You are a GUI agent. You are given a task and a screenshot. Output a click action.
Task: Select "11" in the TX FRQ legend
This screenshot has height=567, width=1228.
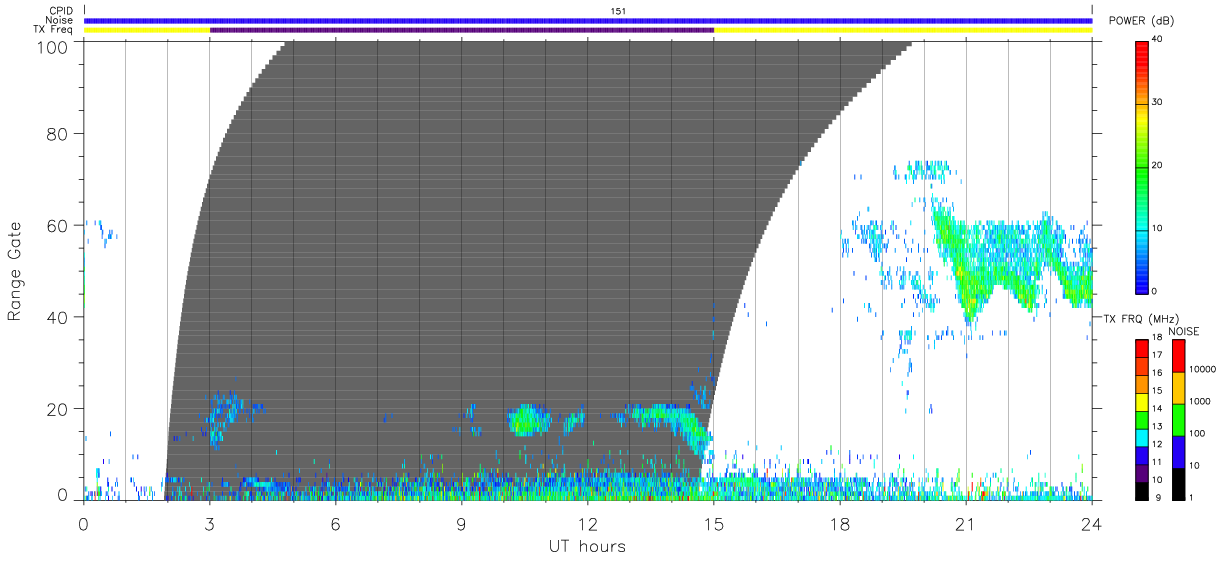[1157, 462]
